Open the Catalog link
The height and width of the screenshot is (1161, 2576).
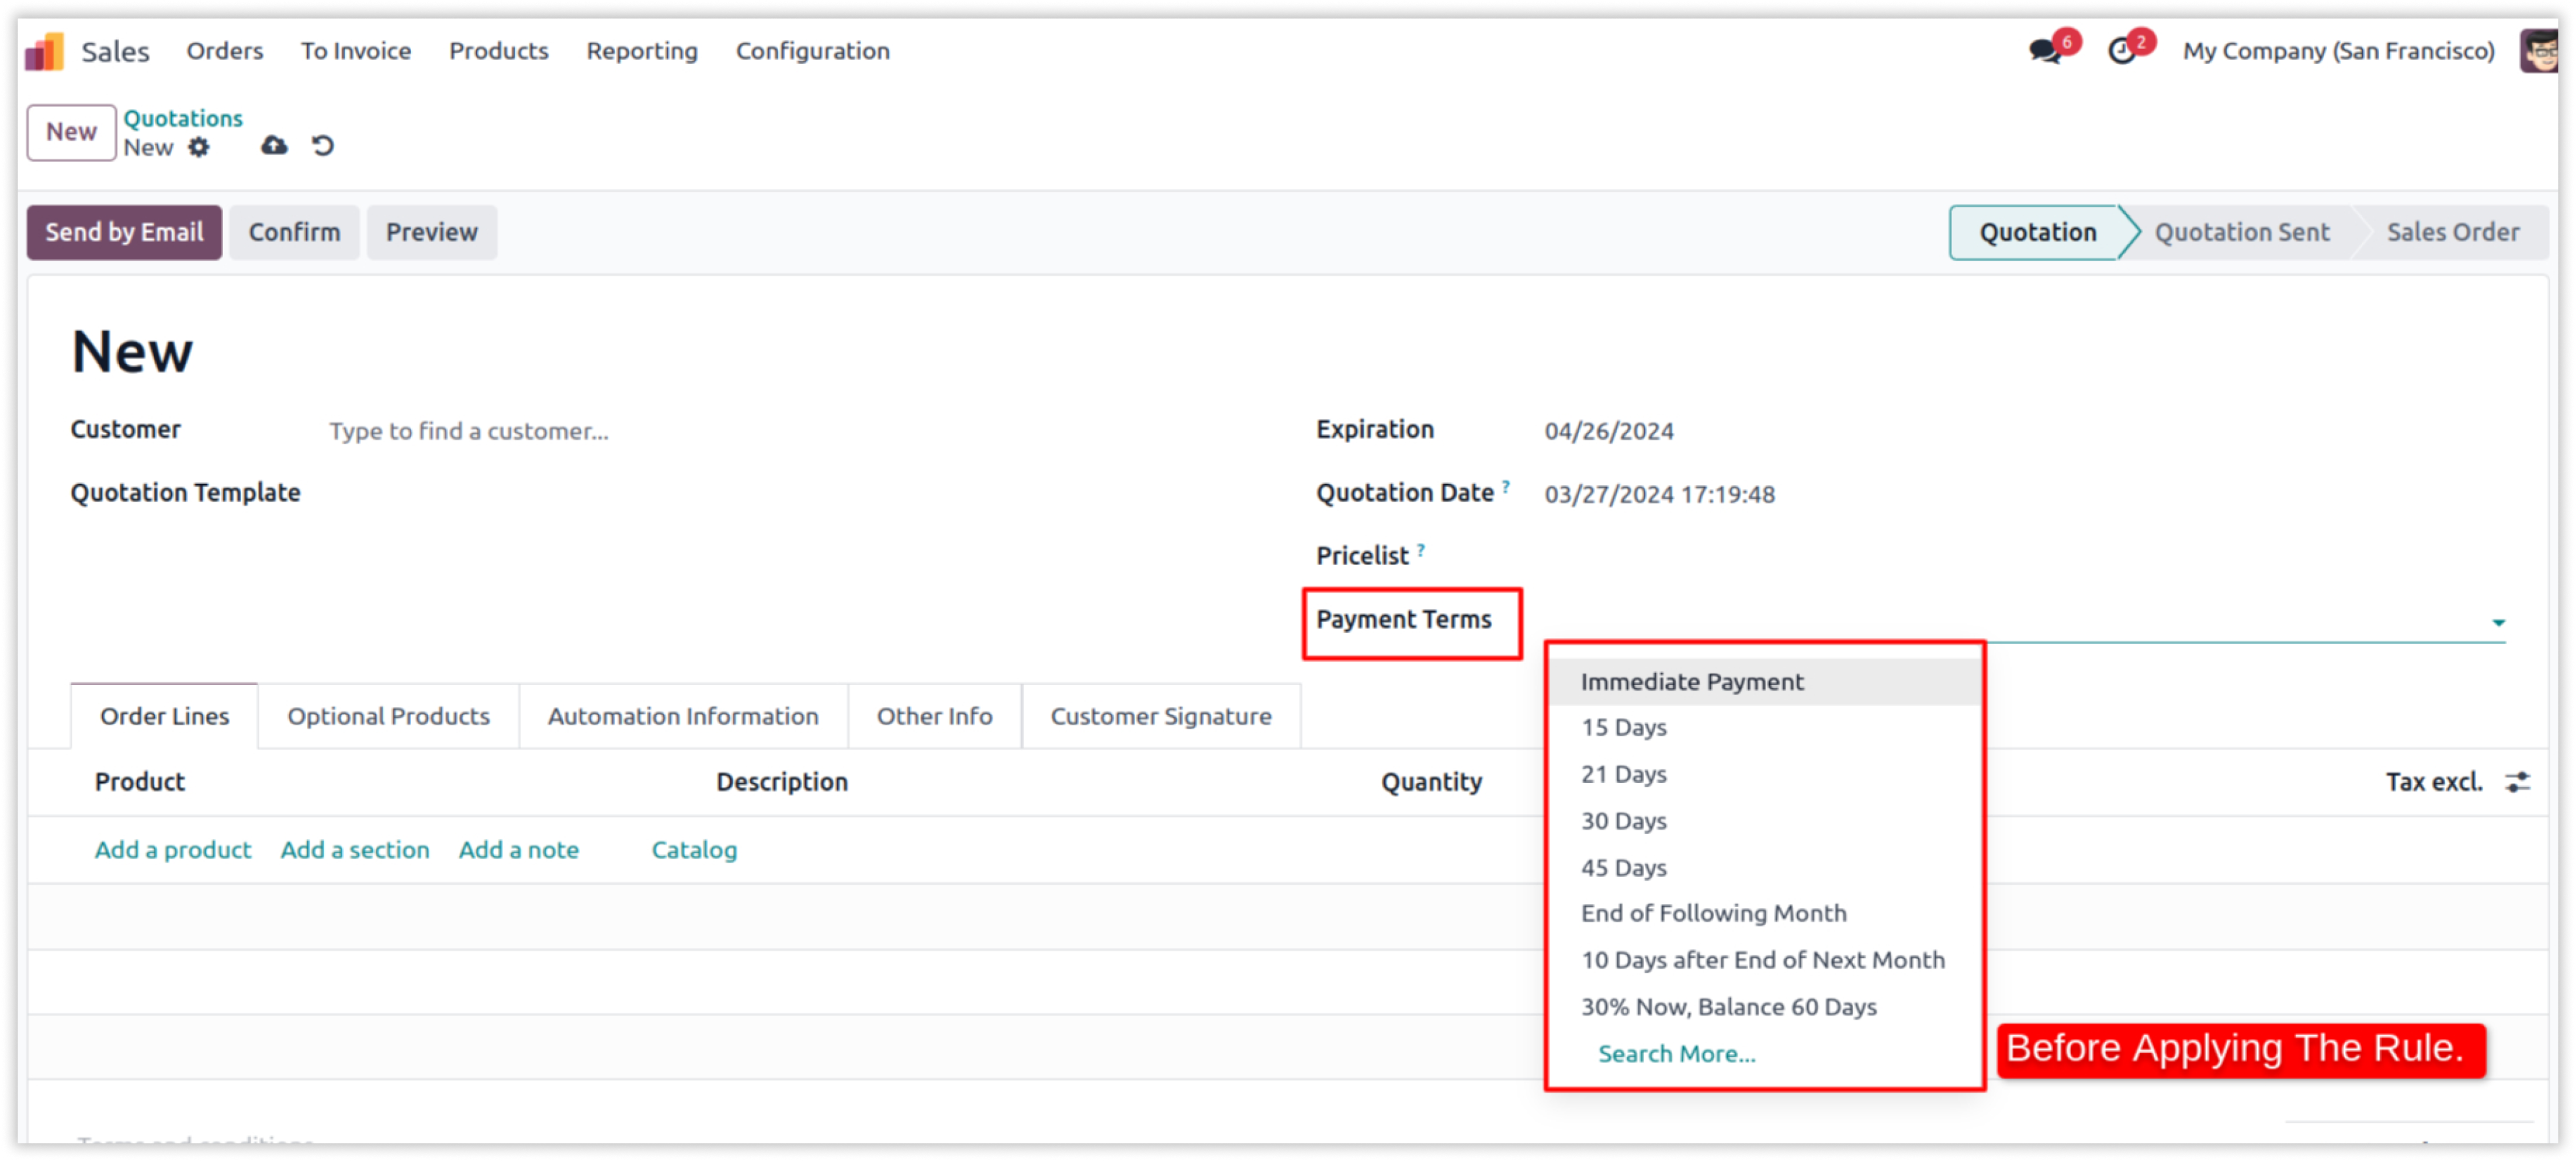pyautogui.click(x=694, y=849)
